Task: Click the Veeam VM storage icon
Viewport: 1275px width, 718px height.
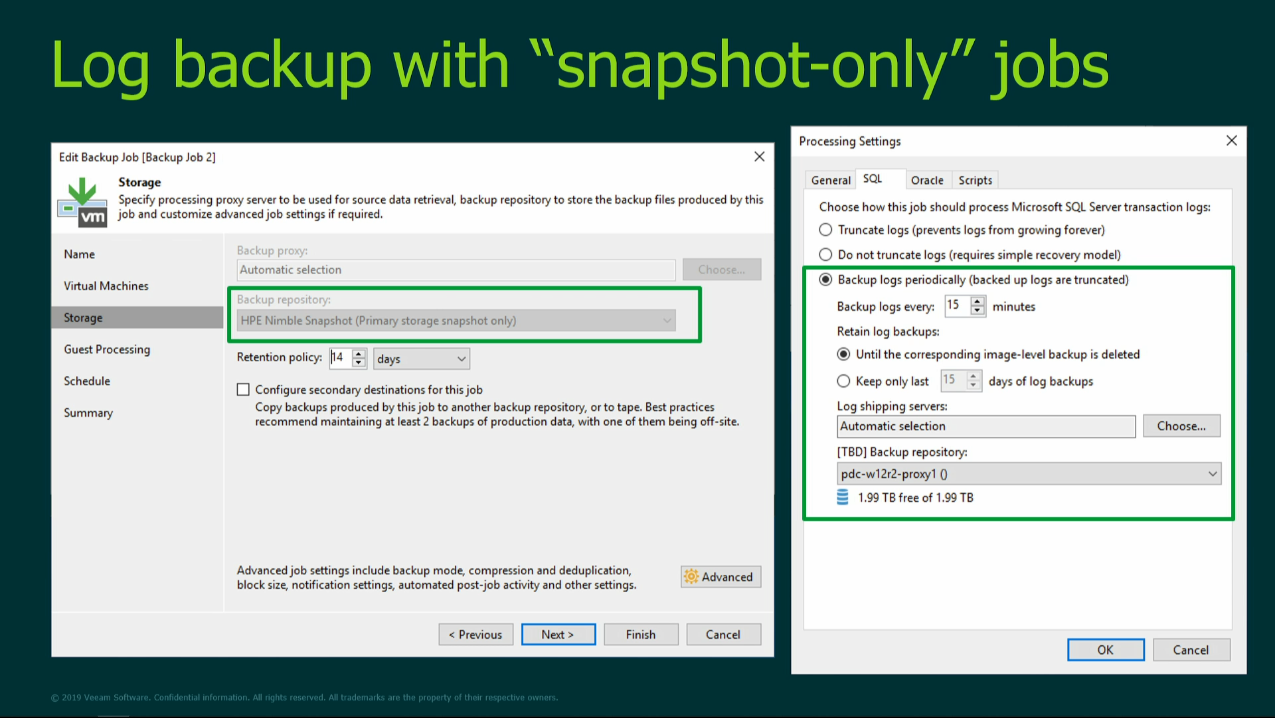Action: point(82,202)
